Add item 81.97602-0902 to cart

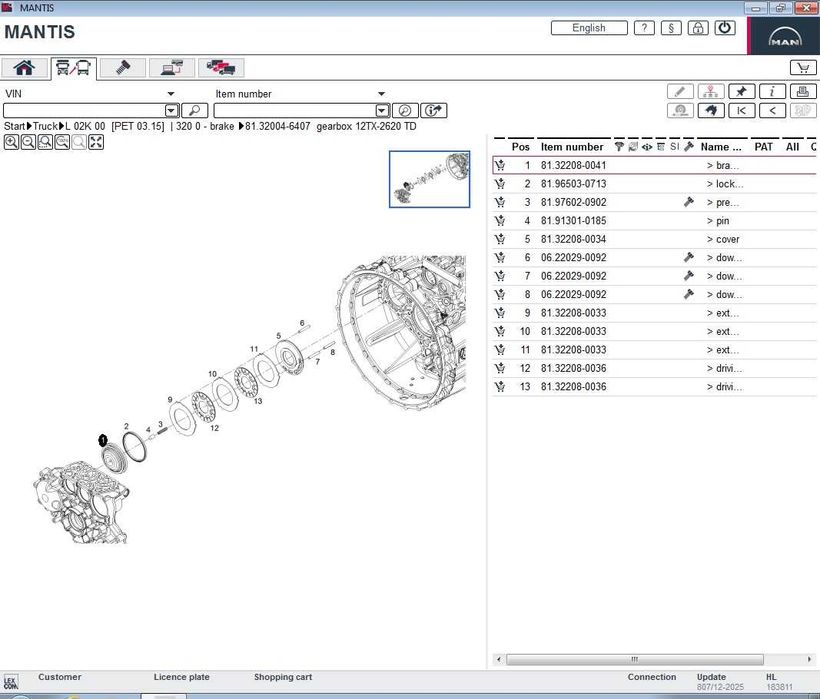[500, 202]
